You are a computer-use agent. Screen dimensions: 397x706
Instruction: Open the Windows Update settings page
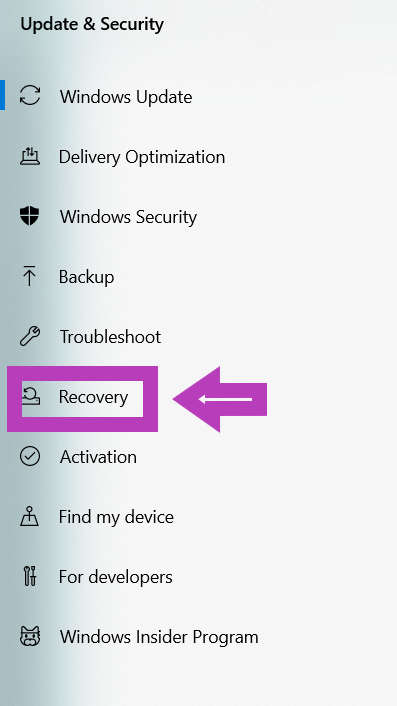click(126, 96)
